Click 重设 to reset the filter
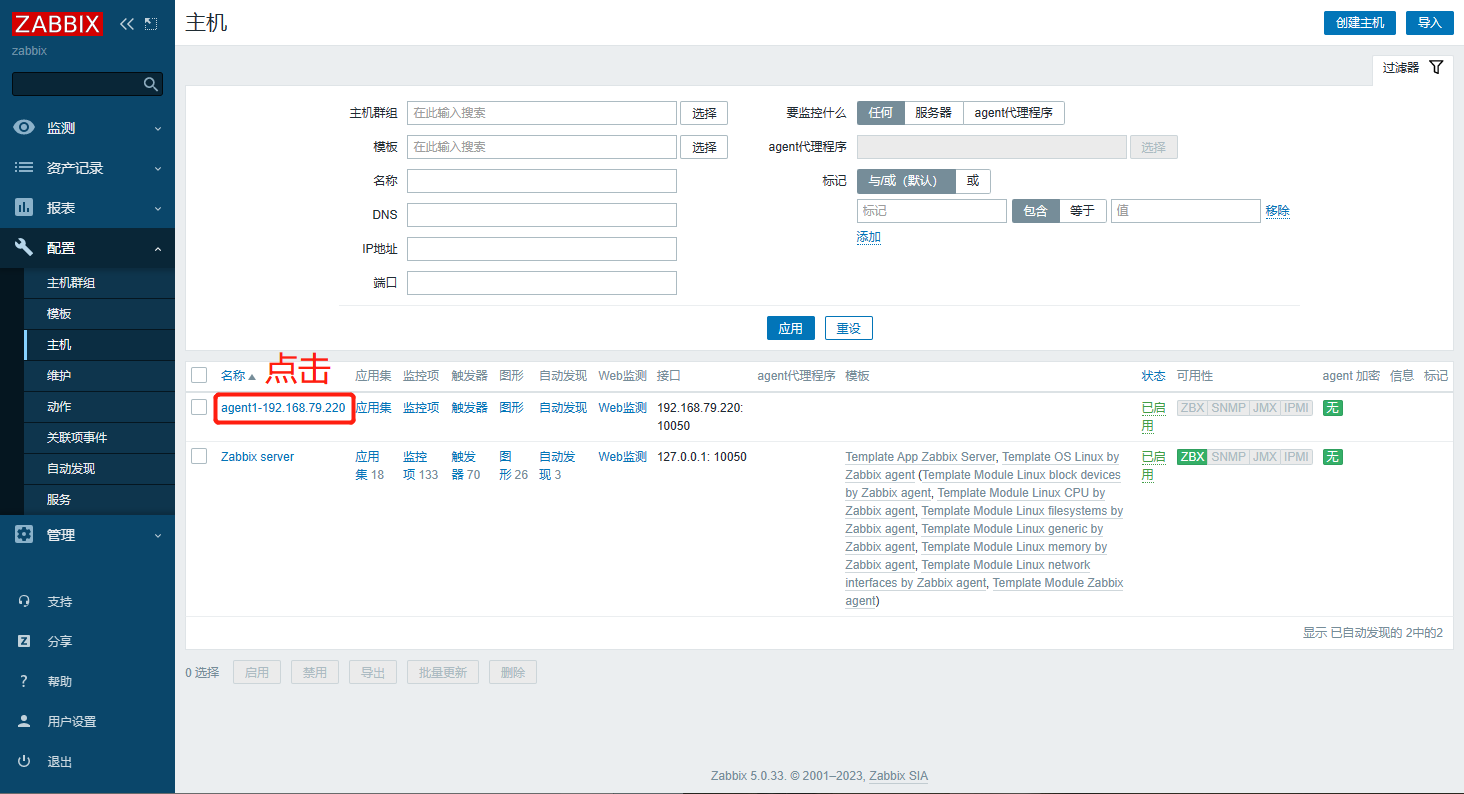 pyautogui.click(x=848, y=328)
